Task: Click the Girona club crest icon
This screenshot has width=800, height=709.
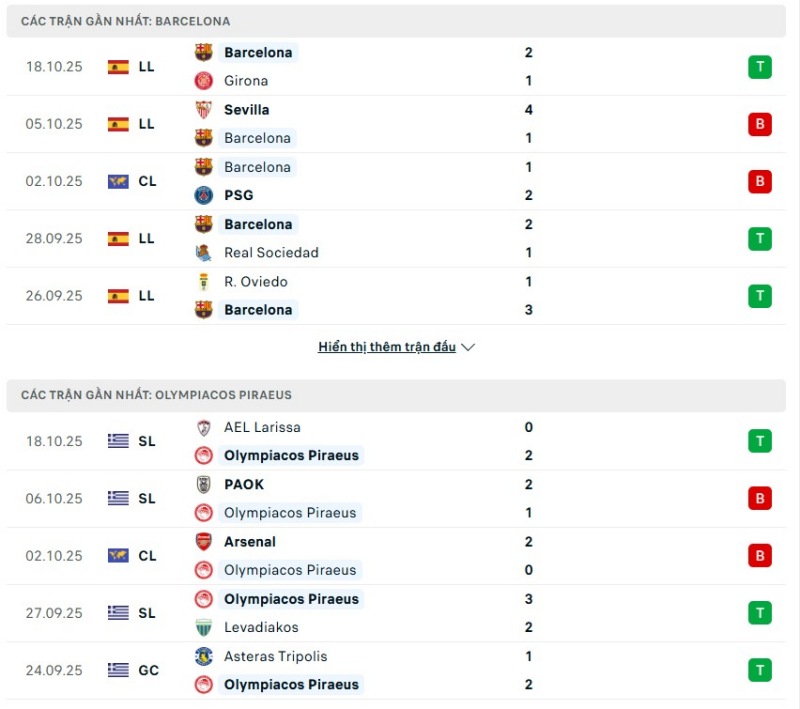Action: (204, 81)
